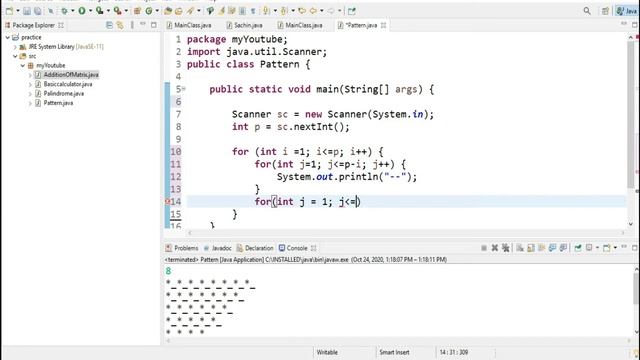The image size is (640, 360).
Task: Click Remove All Terminated Launches icon
Action: point(505,248)
